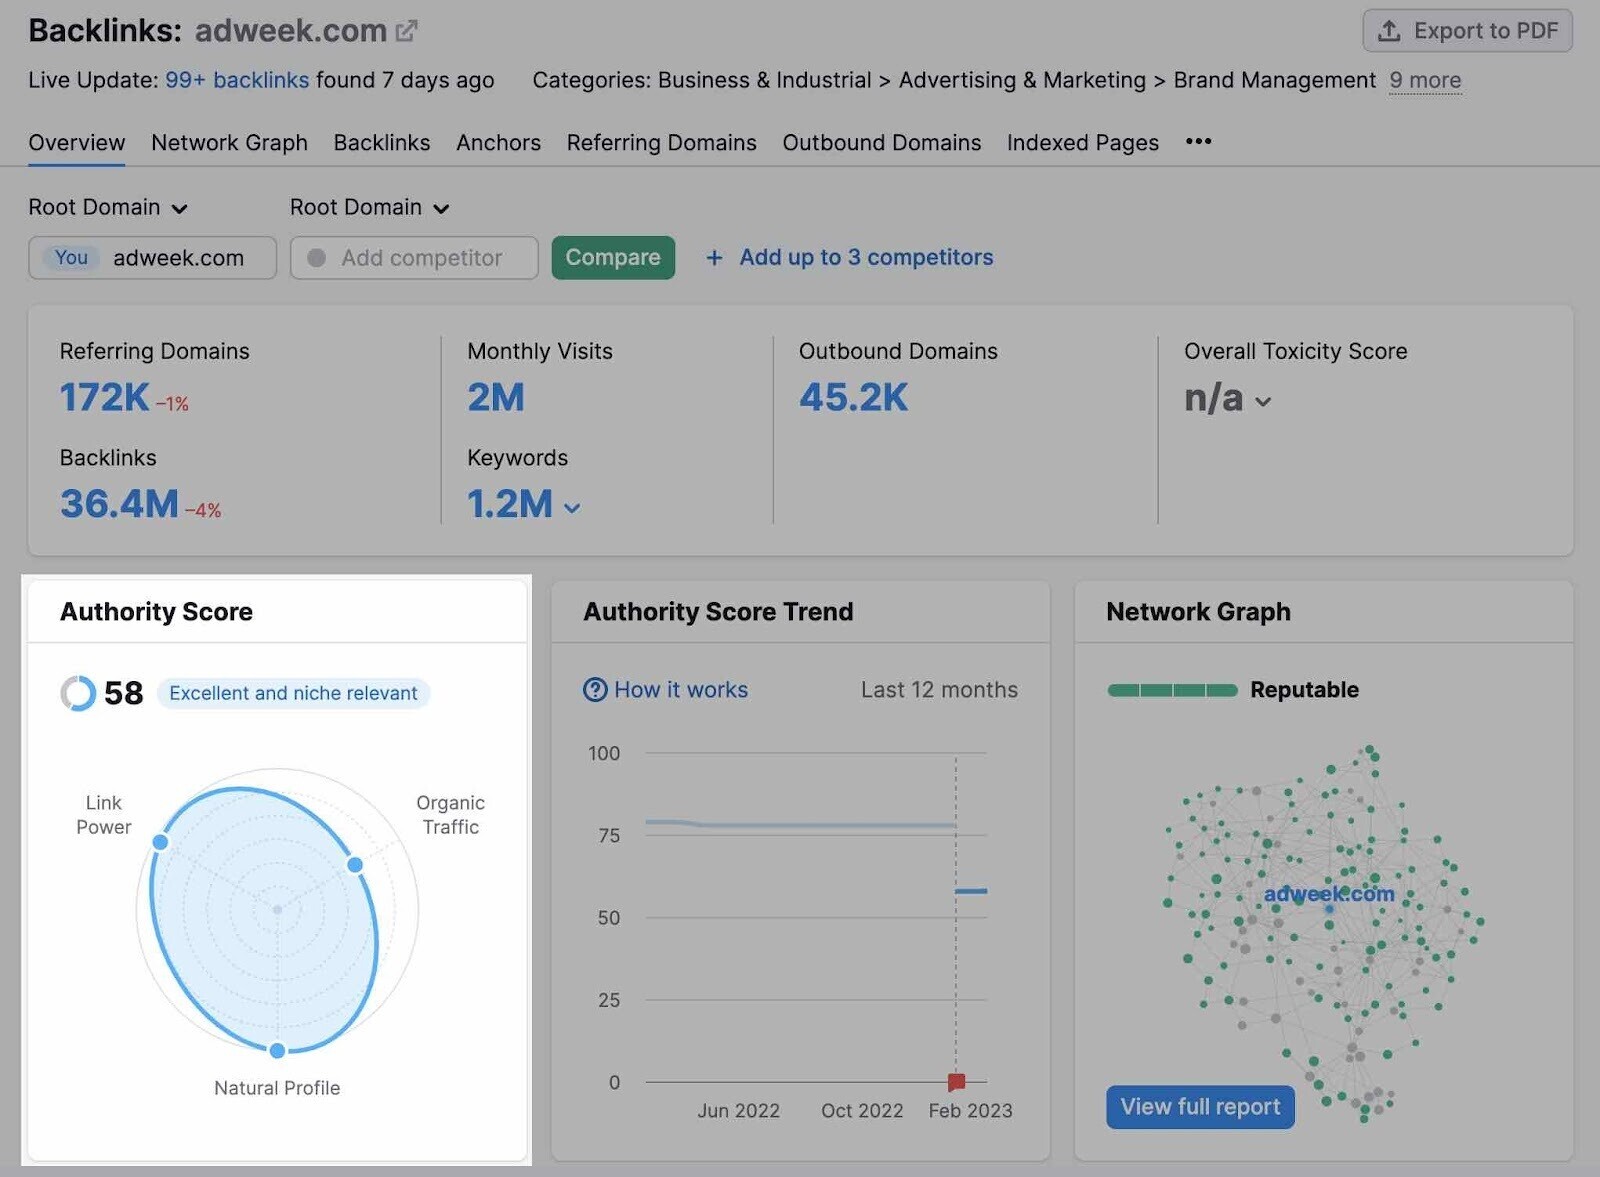Click the Natural Profile point on radar chart
This screenshot has height=1177, width=1600.
pyautogui.click(x=277, y=1050)
